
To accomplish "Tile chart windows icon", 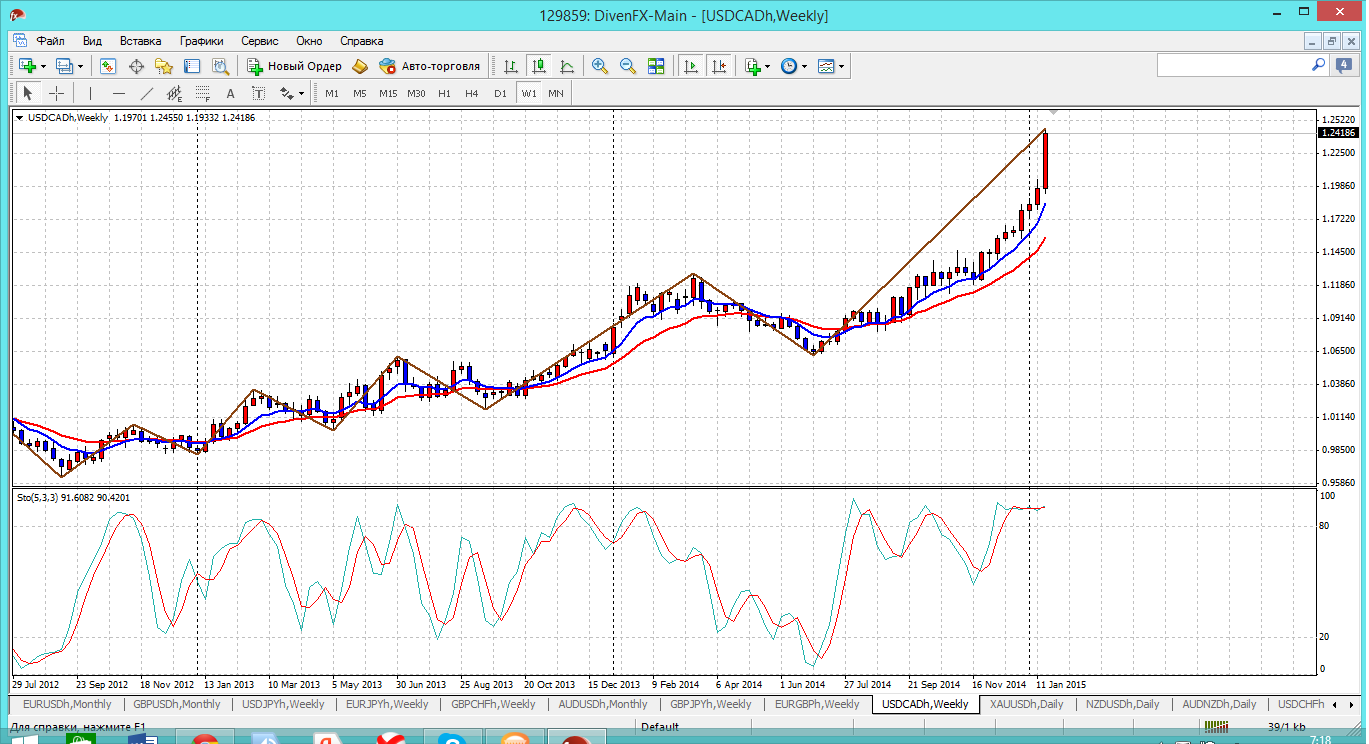I will [656, 66].
